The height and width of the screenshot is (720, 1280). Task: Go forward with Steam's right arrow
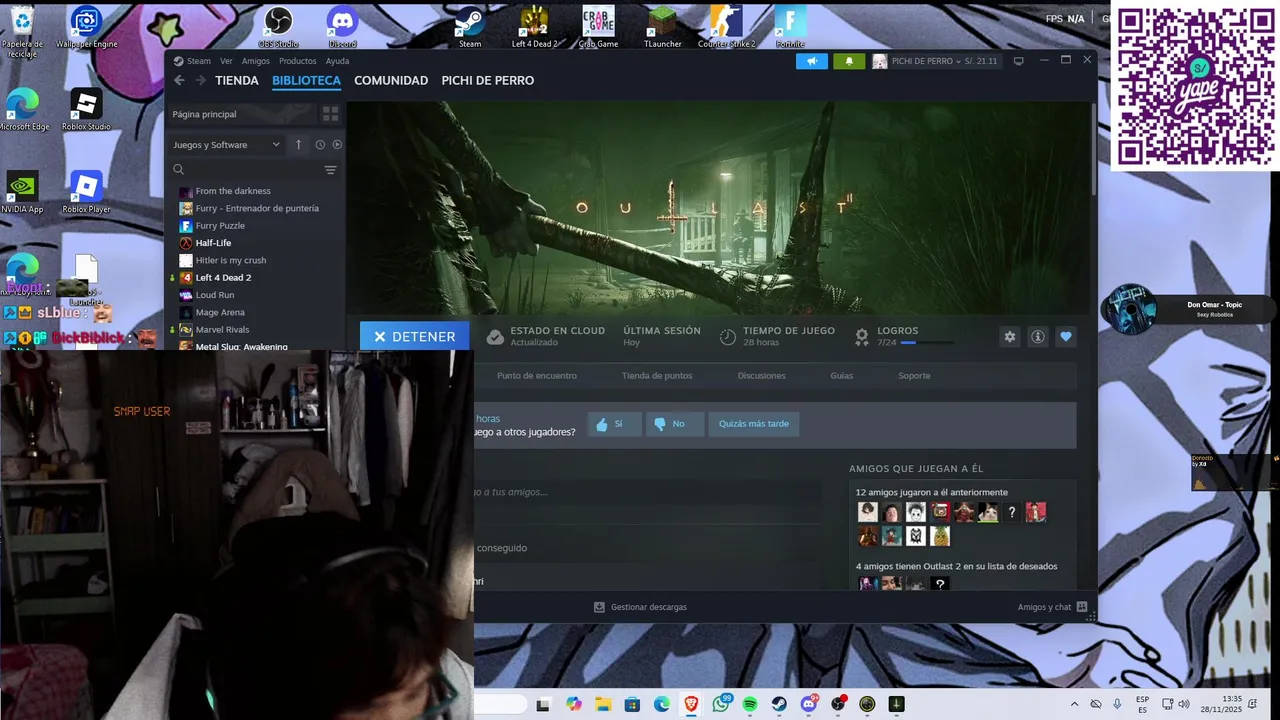(x=200, y=80)
